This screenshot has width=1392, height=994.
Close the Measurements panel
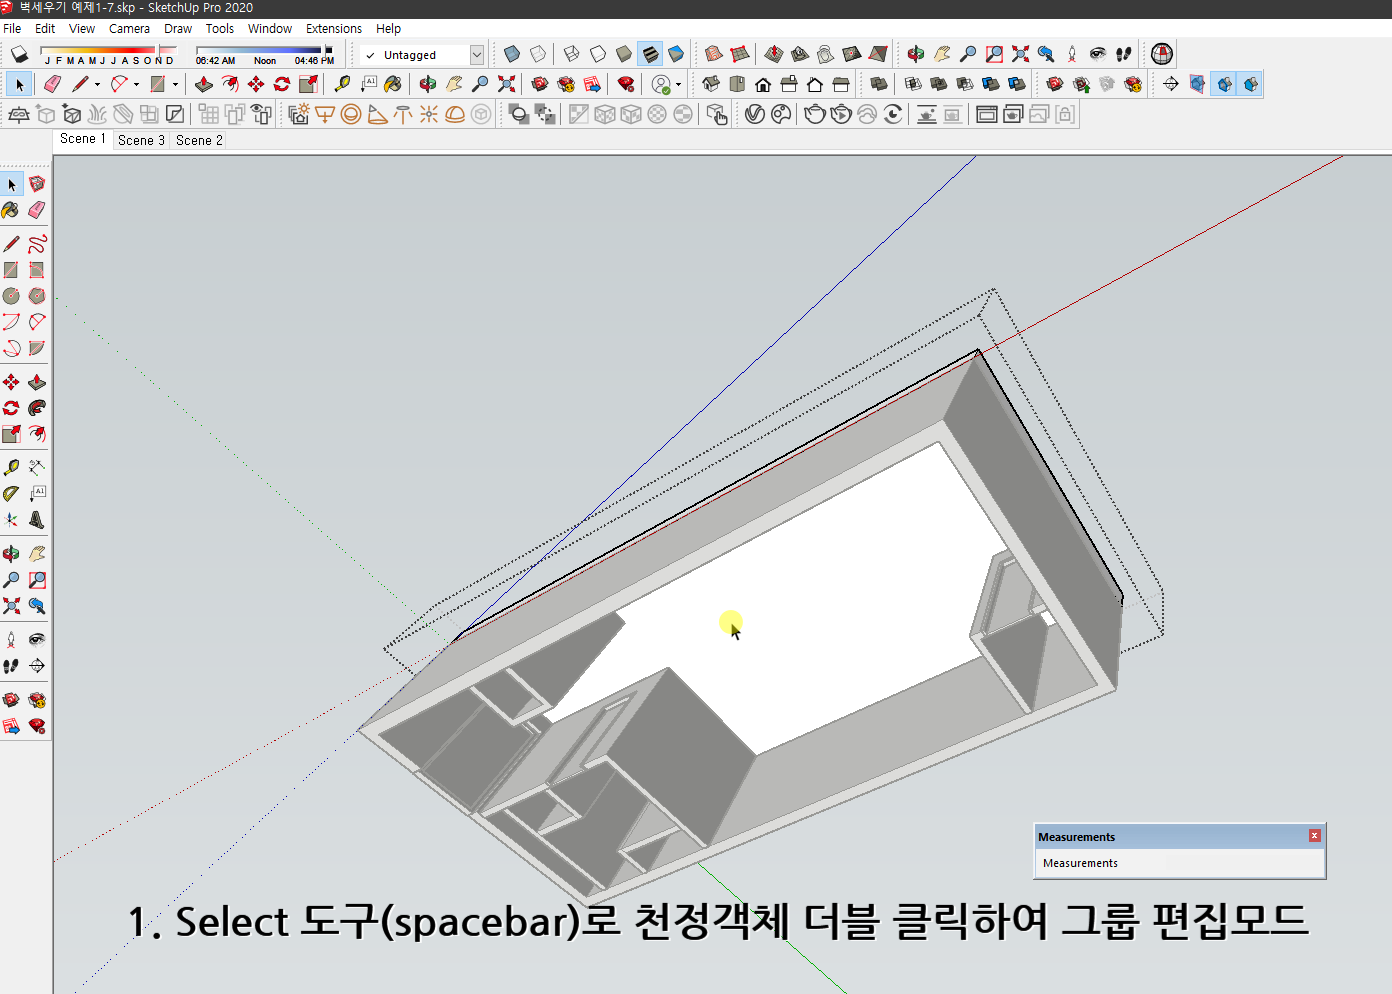pyautogui.click(x=1314, y=836)
